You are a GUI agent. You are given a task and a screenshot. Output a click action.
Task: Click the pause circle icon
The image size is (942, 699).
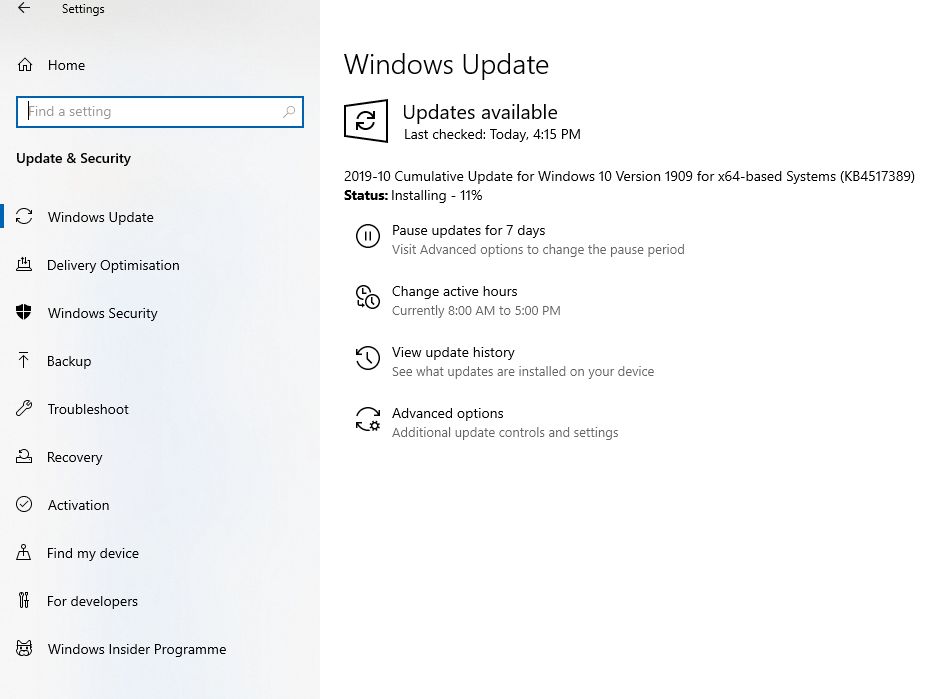pyautogui.click(x=368, y=236)
